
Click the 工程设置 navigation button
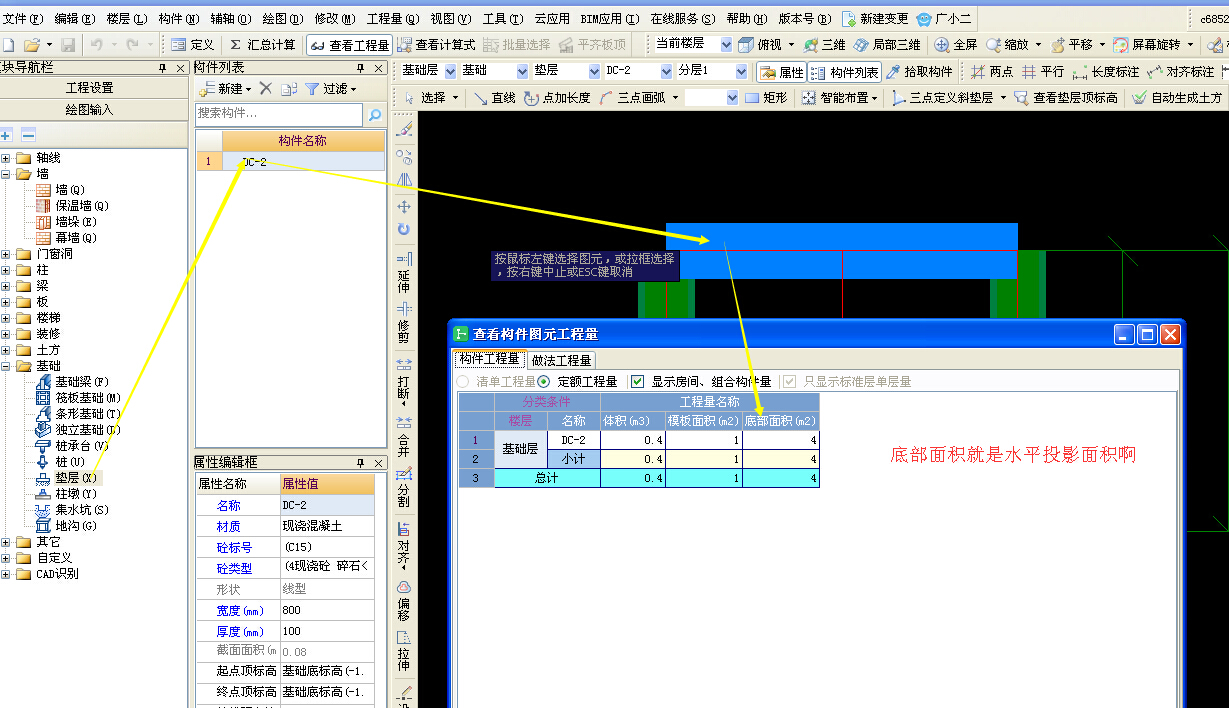click(89, 88)
